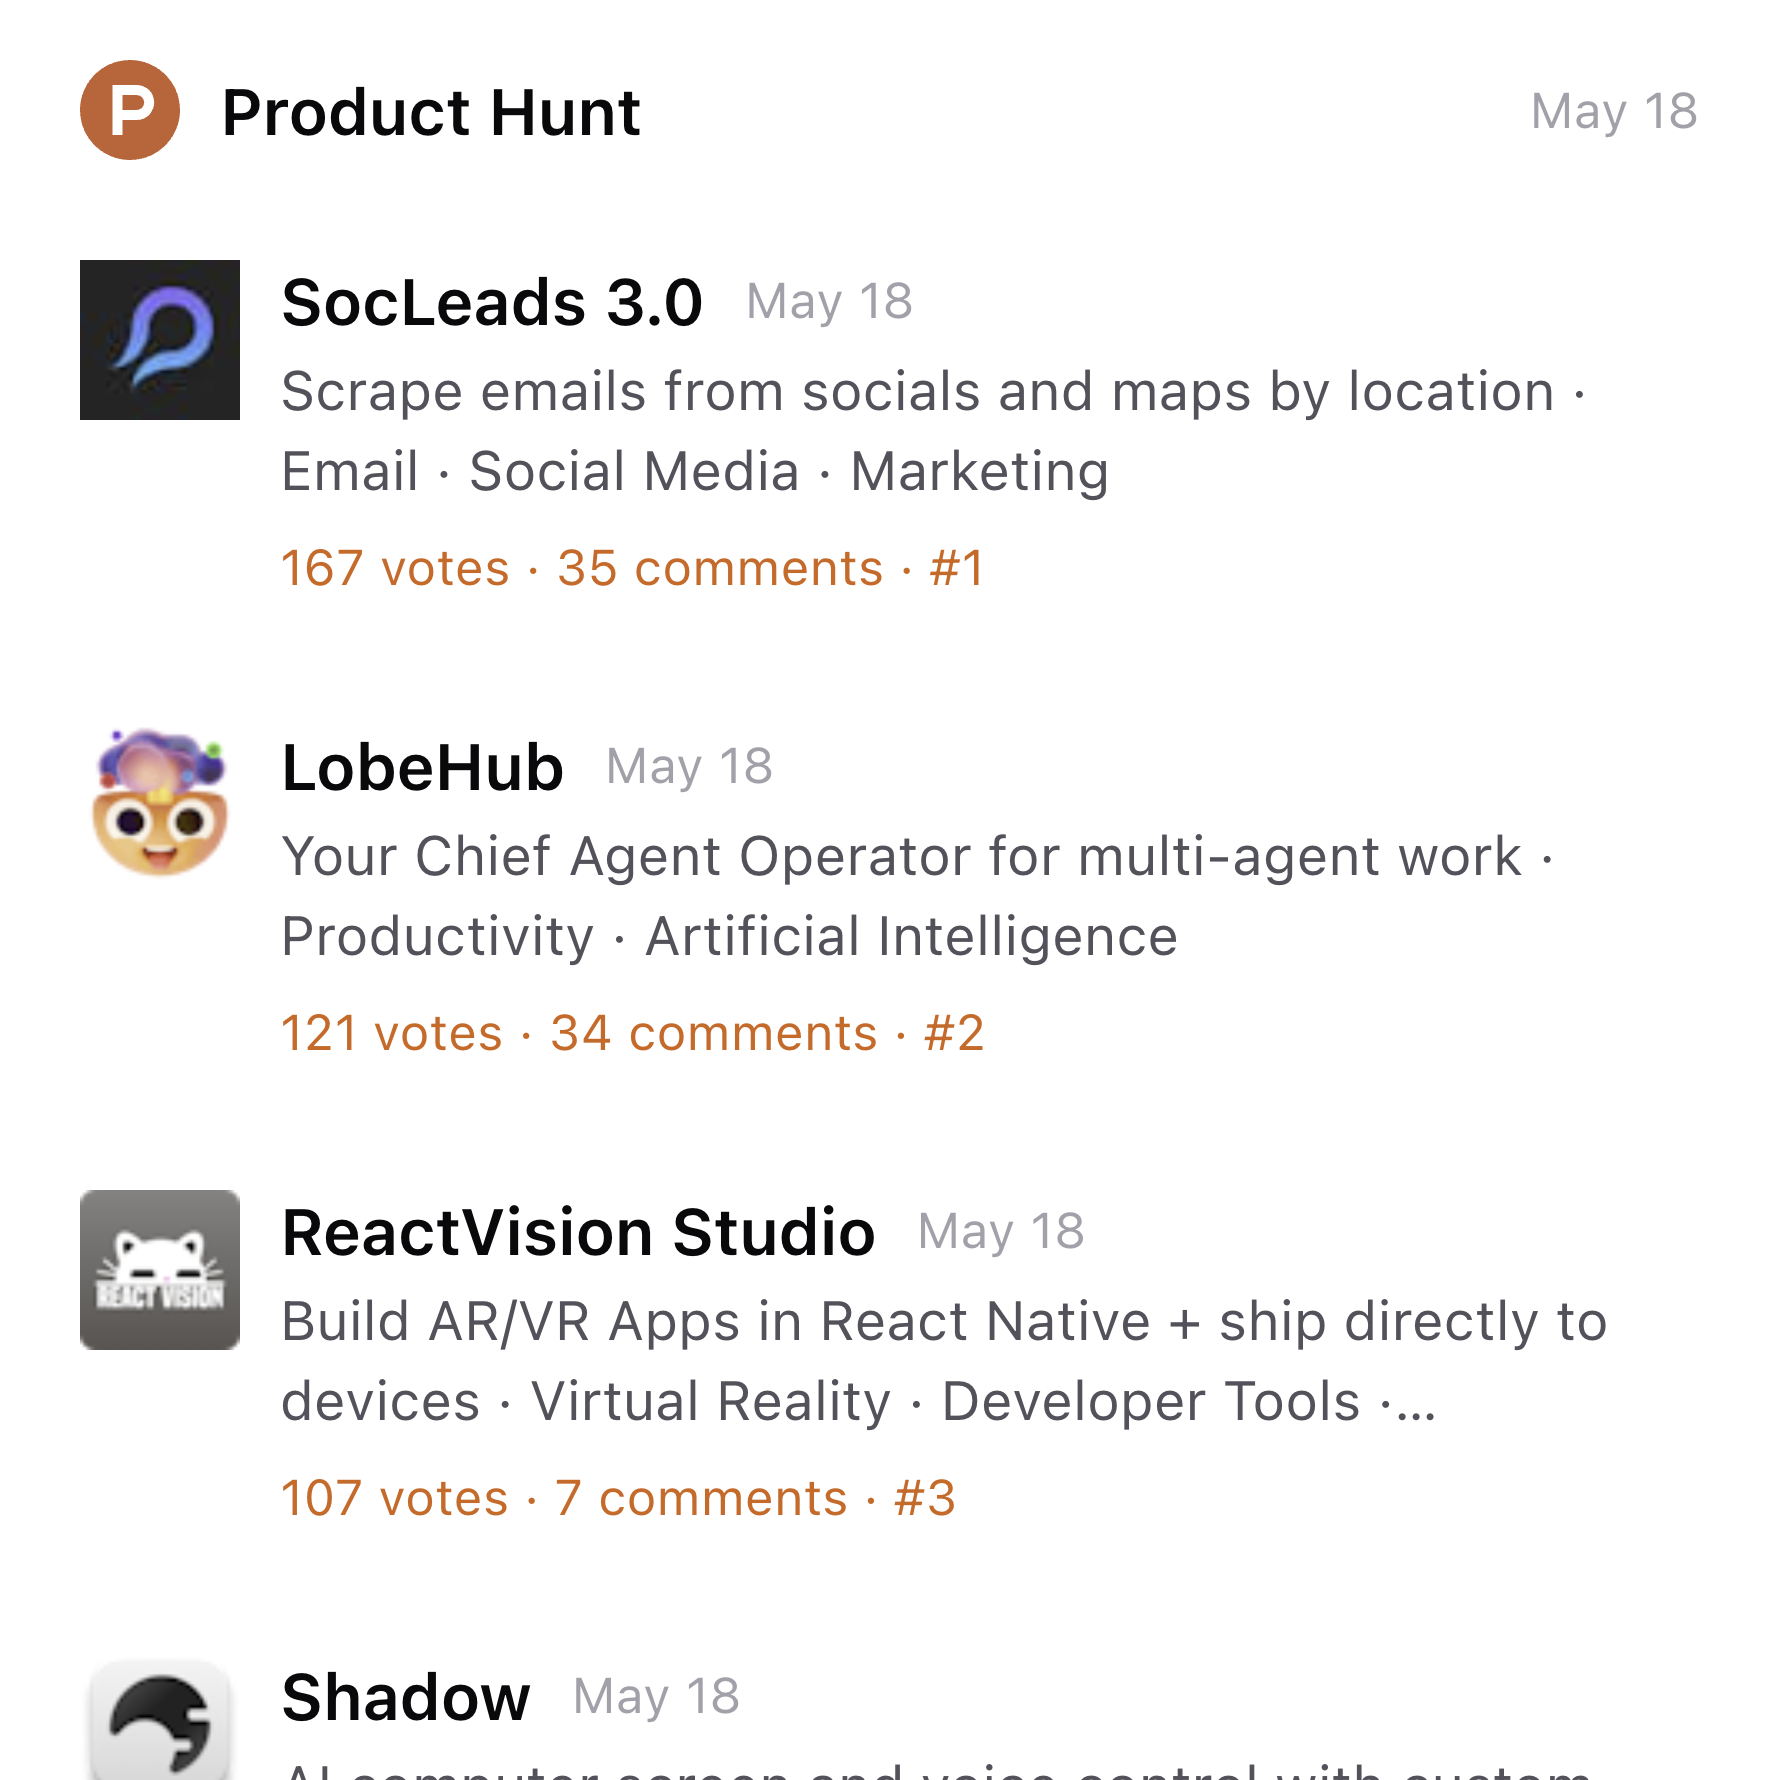Viewport: 1780px width, 1780px height.
Task: Open the SocLeads 3.0 title link
Action: (x=492, y=302)
